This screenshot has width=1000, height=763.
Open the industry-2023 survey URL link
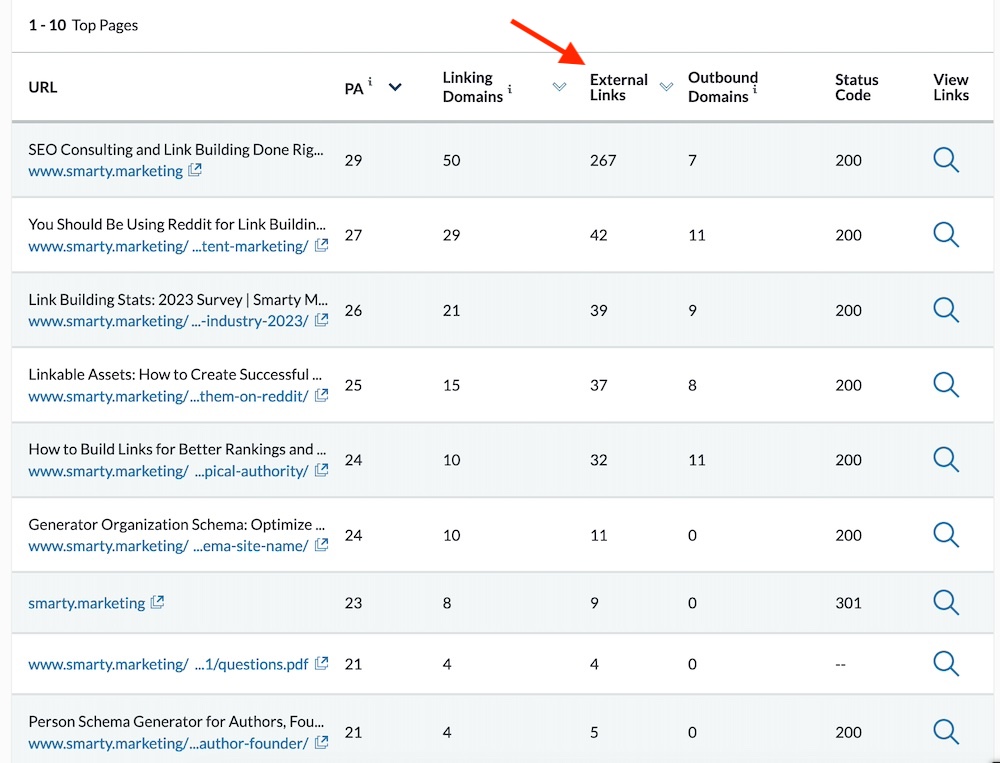pos(168,321)
